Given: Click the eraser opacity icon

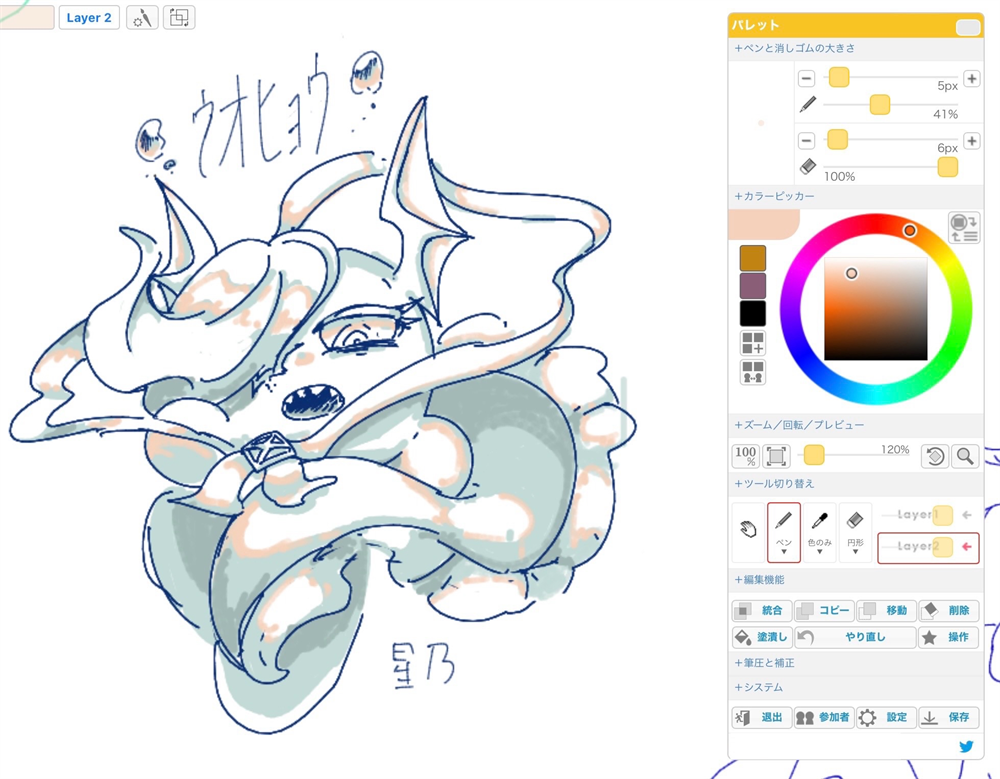Looking at the screenshot, I should (807, 167).
